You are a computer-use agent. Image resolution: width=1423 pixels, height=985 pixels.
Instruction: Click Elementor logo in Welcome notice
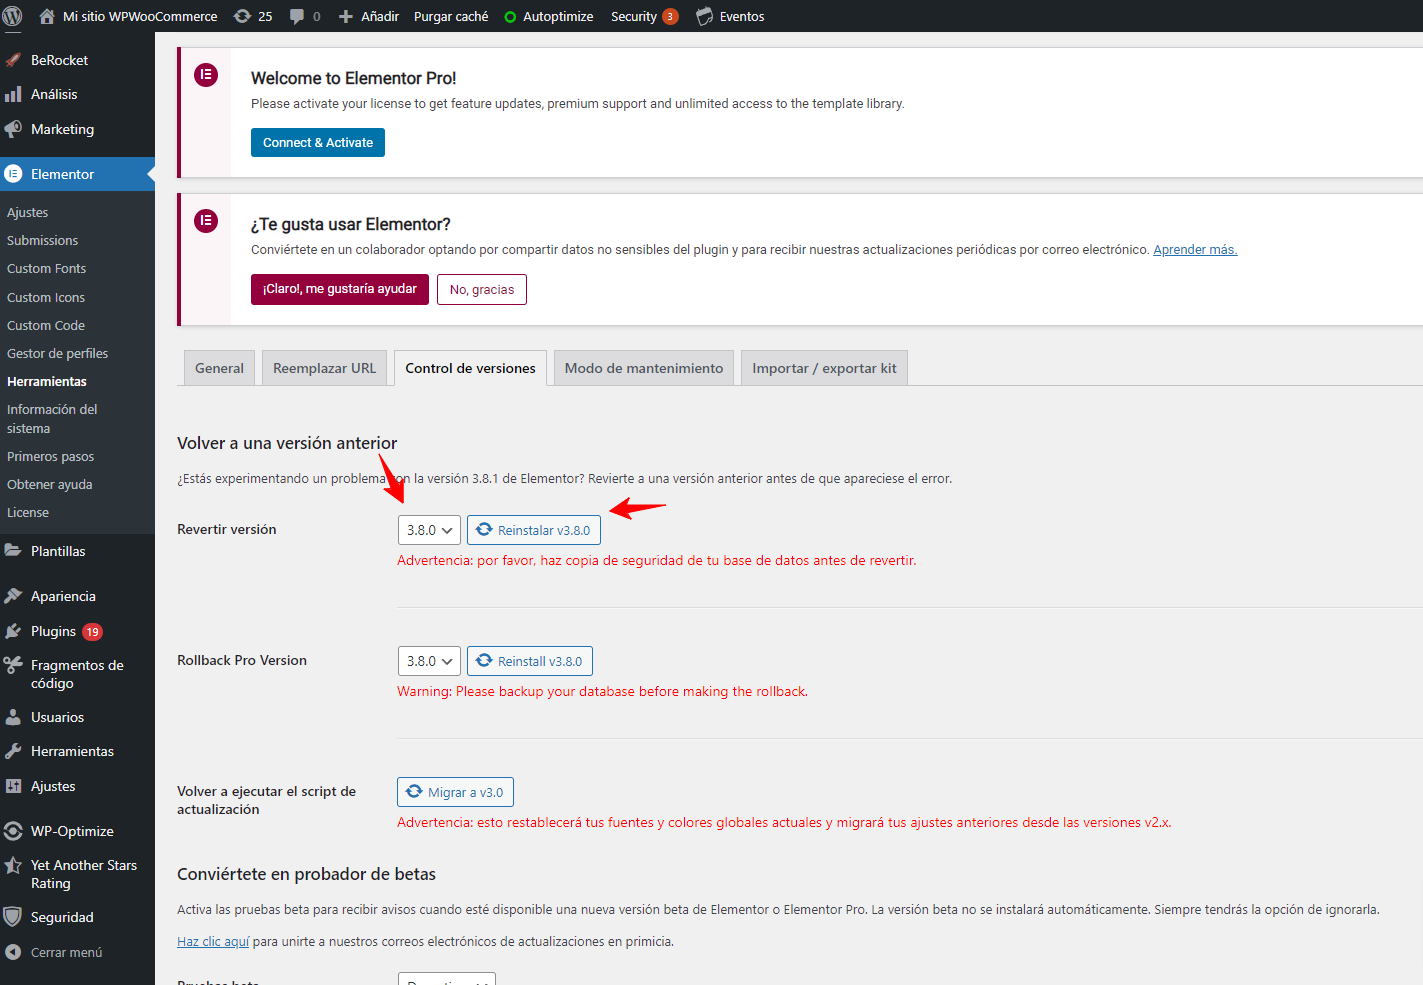point(206,75)
